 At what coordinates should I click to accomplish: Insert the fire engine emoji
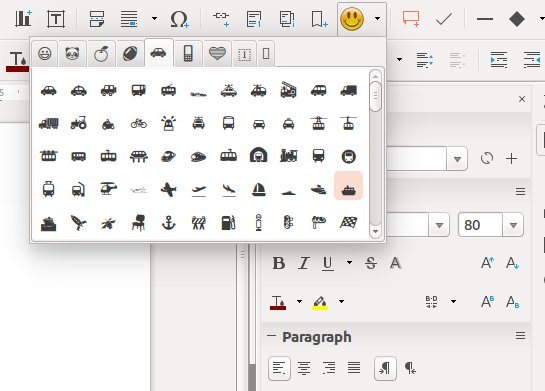(288, 90)
